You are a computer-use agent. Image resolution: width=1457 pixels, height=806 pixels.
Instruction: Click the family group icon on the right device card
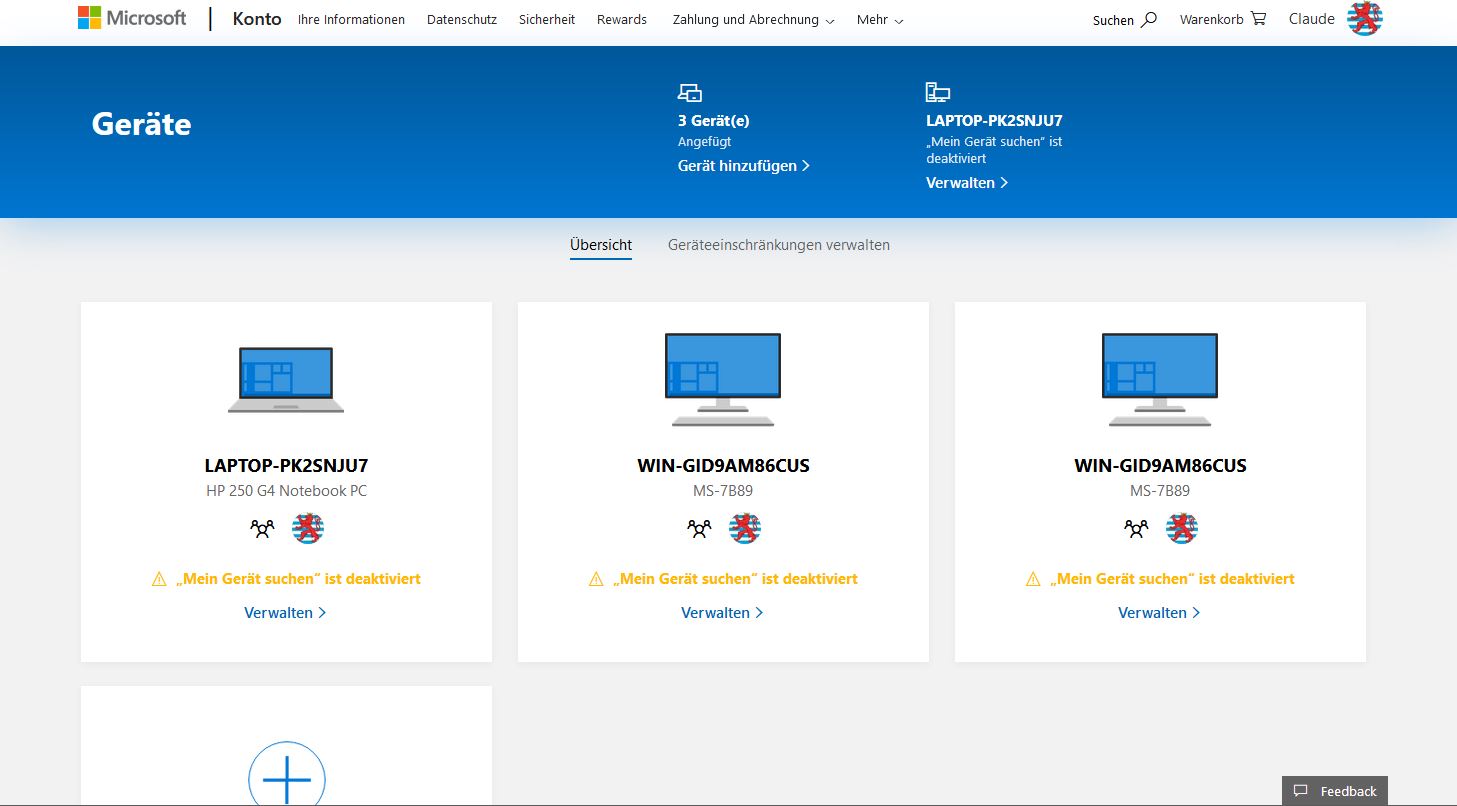(x=1136, y=528)
